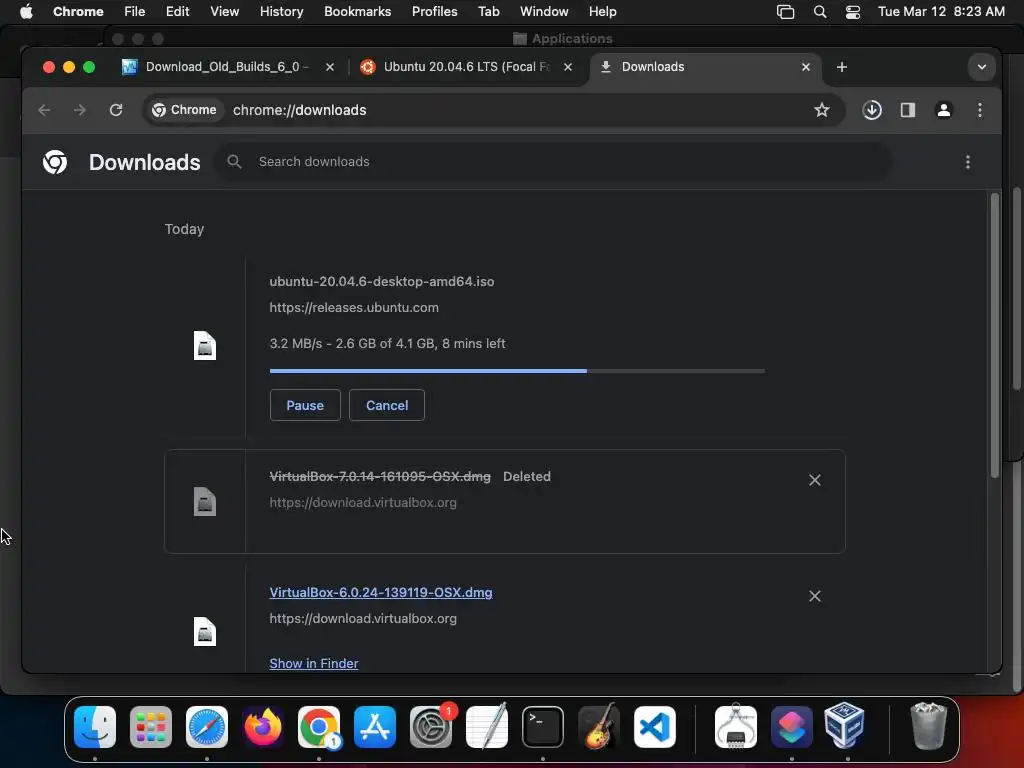Open System Information from the Dock
1024x768 pixels.
(736, 726)
